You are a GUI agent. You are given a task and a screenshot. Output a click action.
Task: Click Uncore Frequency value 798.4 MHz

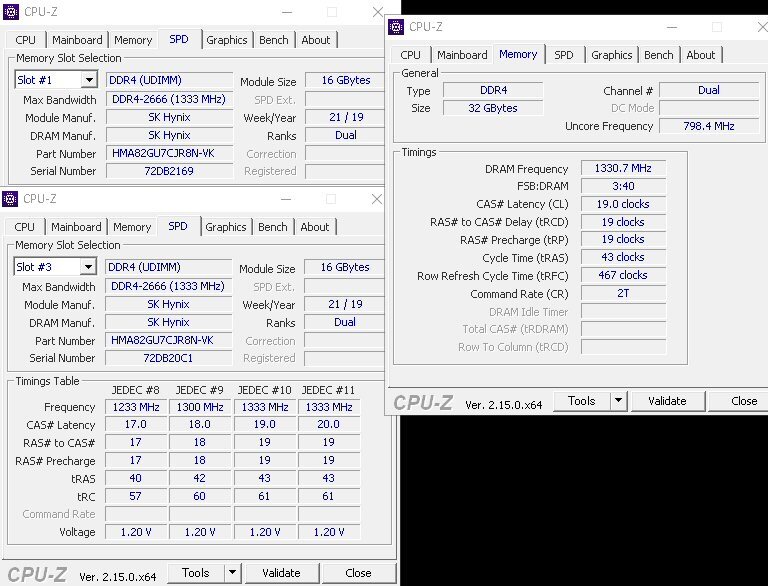coord(709,126)
